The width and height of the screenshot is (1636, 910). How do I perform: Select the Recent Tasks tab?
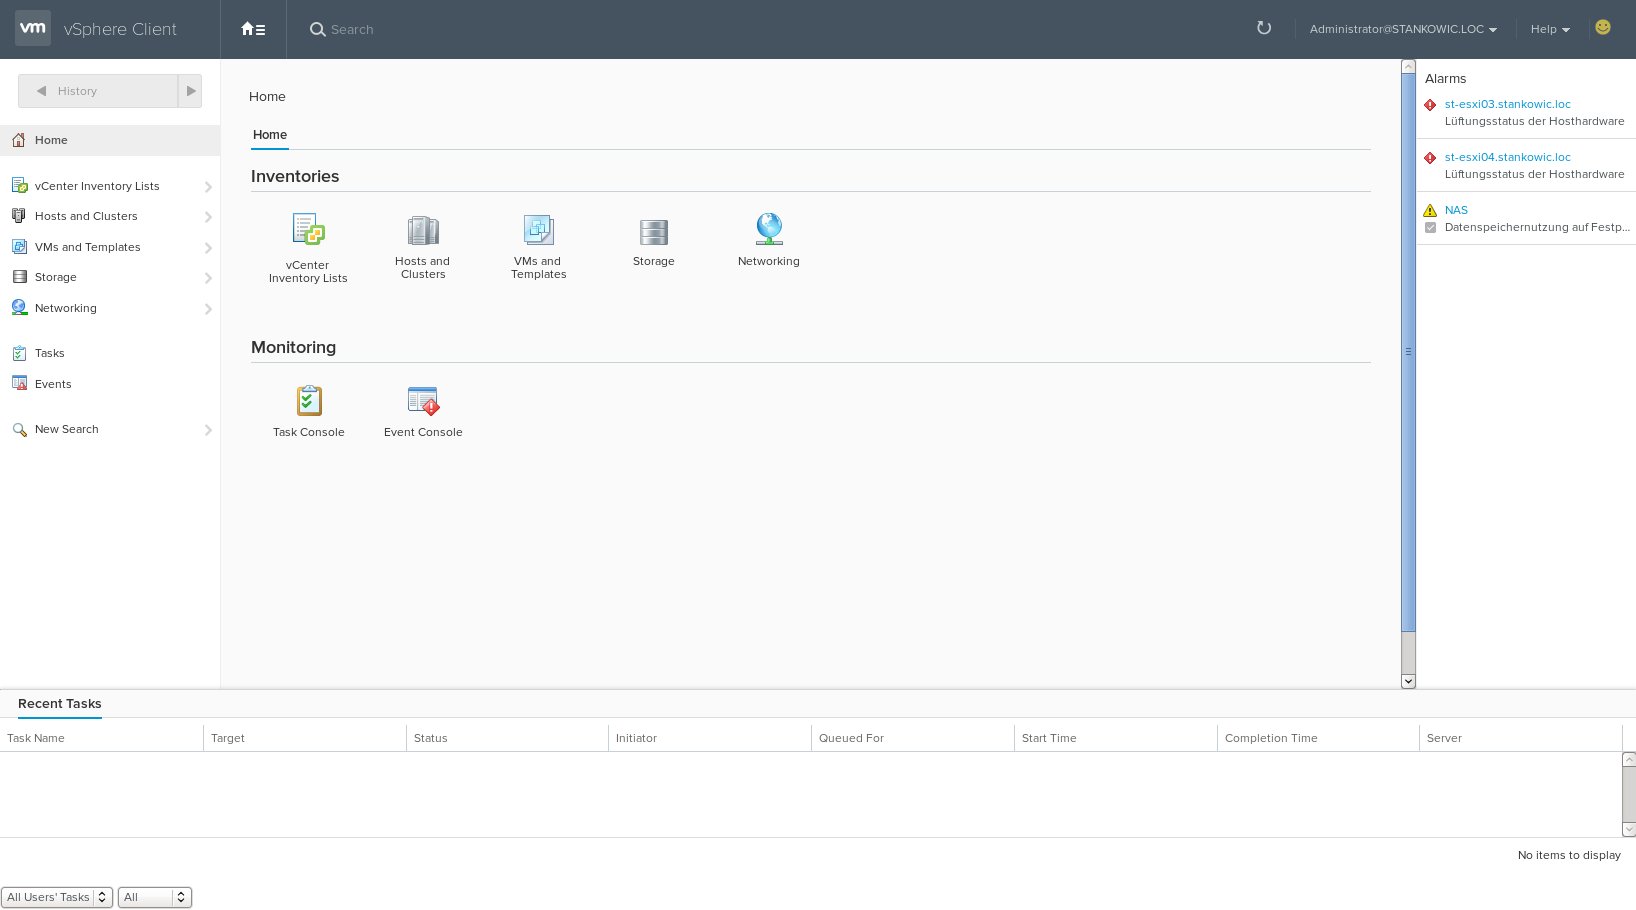[60, 704]
